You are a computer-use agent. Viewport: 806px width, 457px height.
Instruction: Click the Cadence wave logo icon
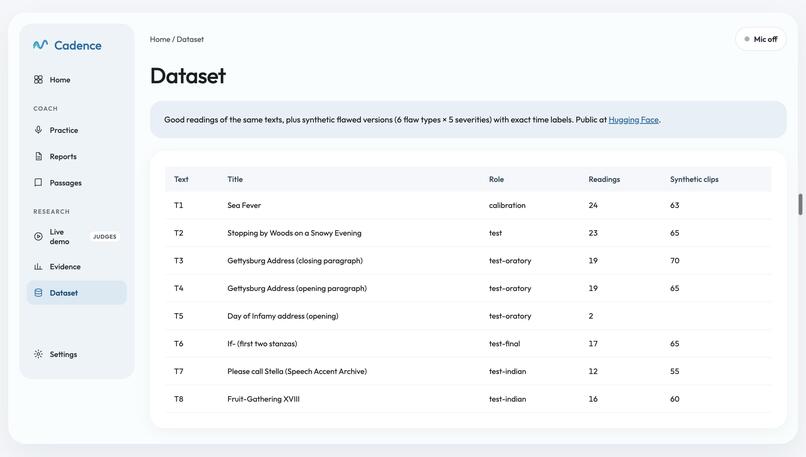point(40,45)
